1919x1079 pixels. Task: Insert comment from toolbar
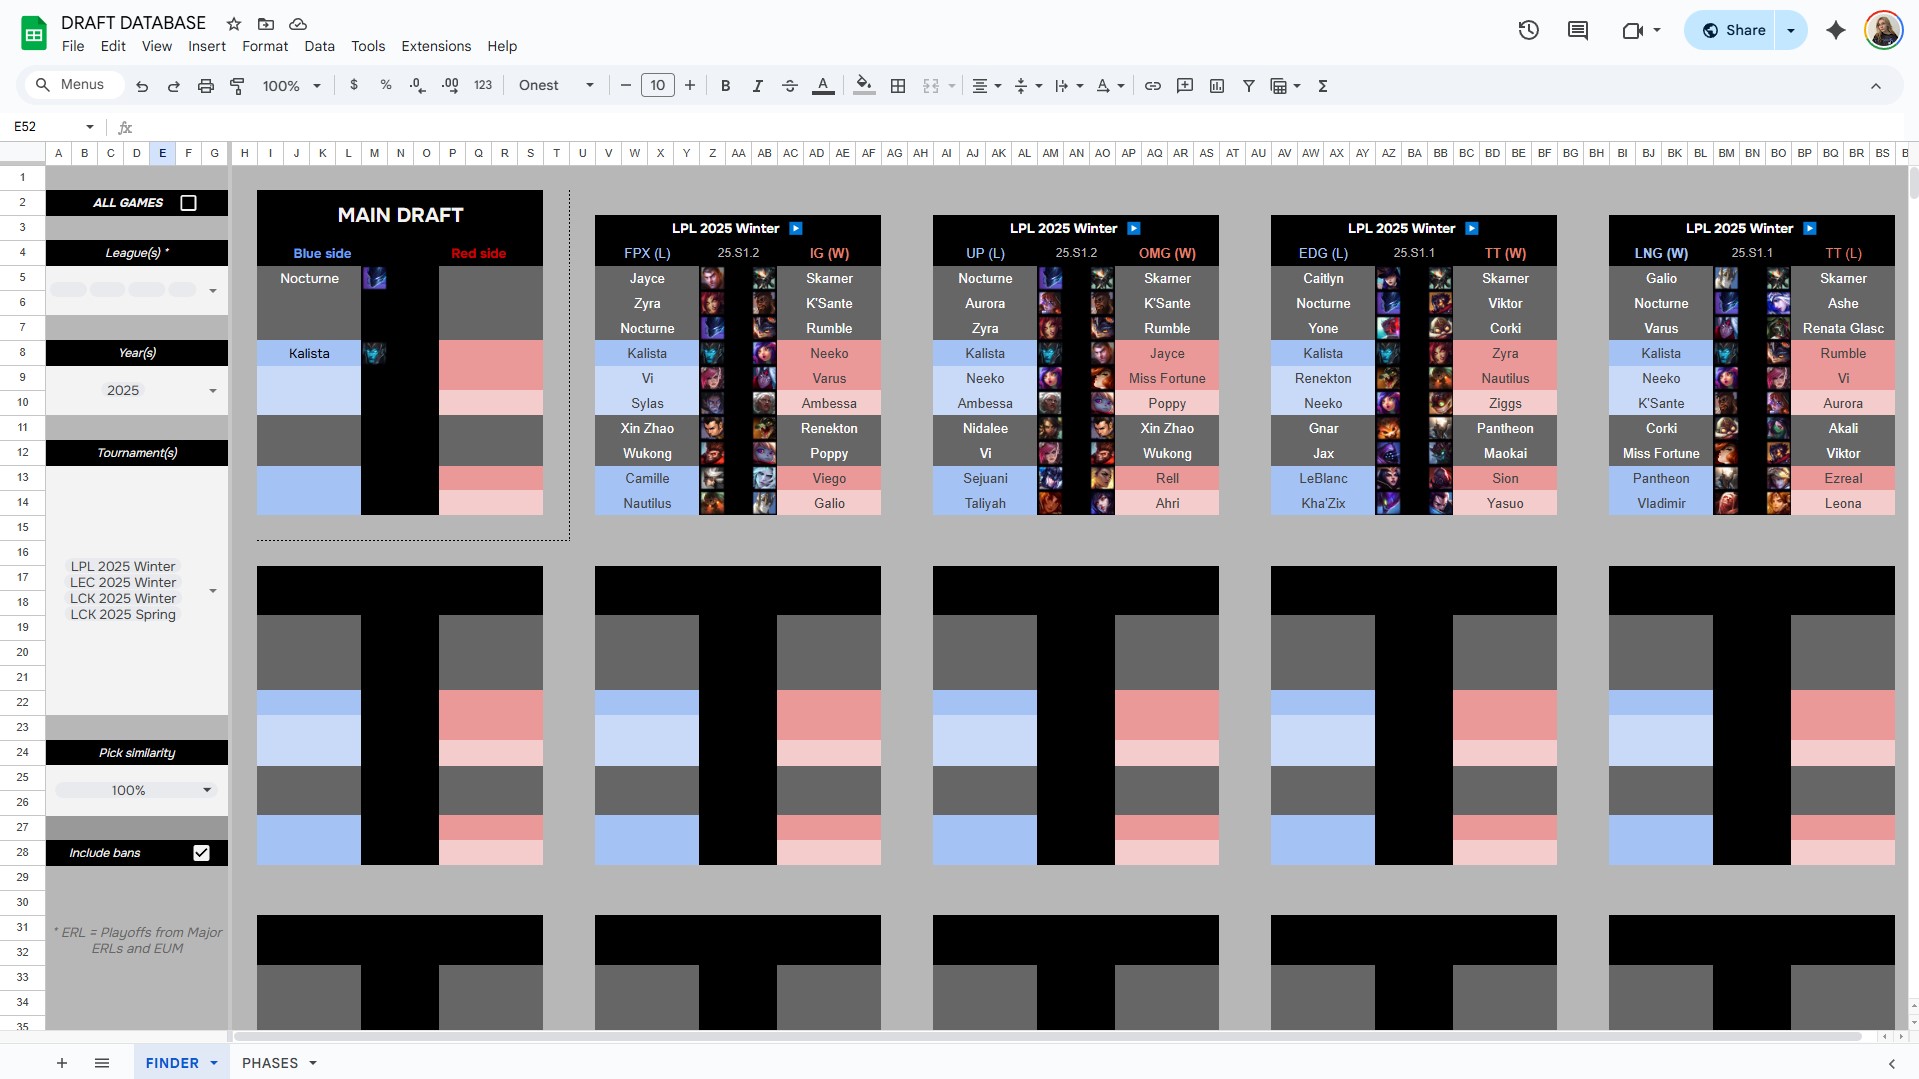[1185, 86]
